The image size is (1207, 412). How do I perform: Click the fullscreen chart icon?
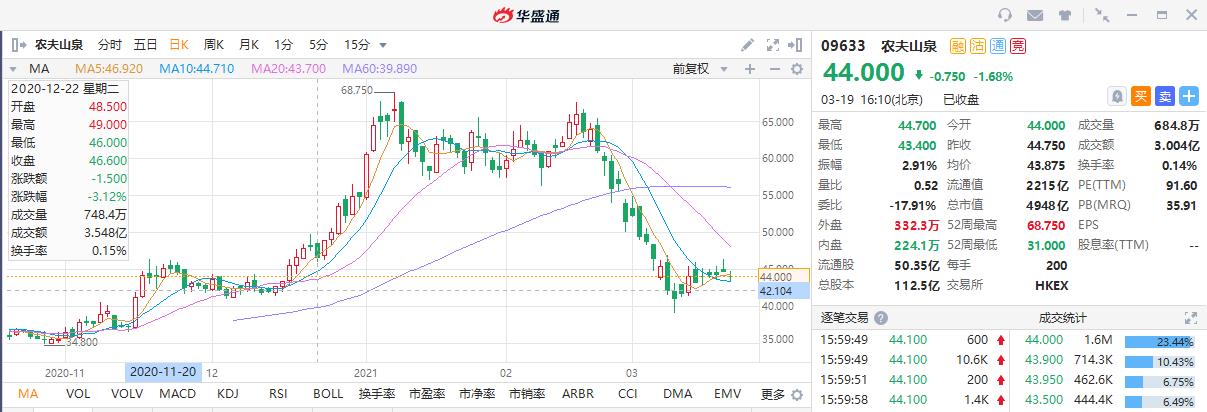point(772,45)
